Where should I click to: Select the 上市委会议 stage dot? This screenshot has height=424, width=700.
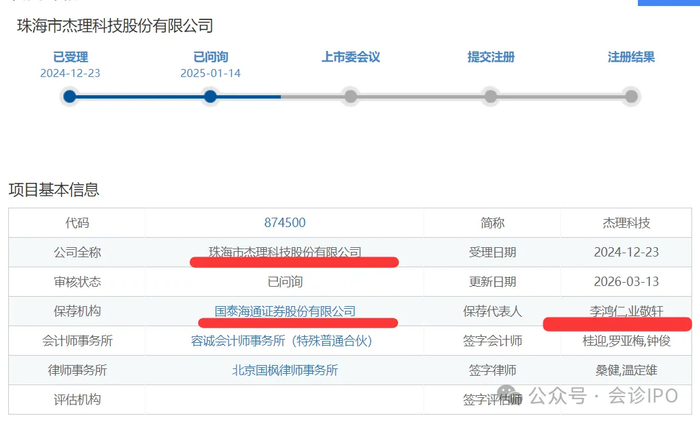click(350, 97)
